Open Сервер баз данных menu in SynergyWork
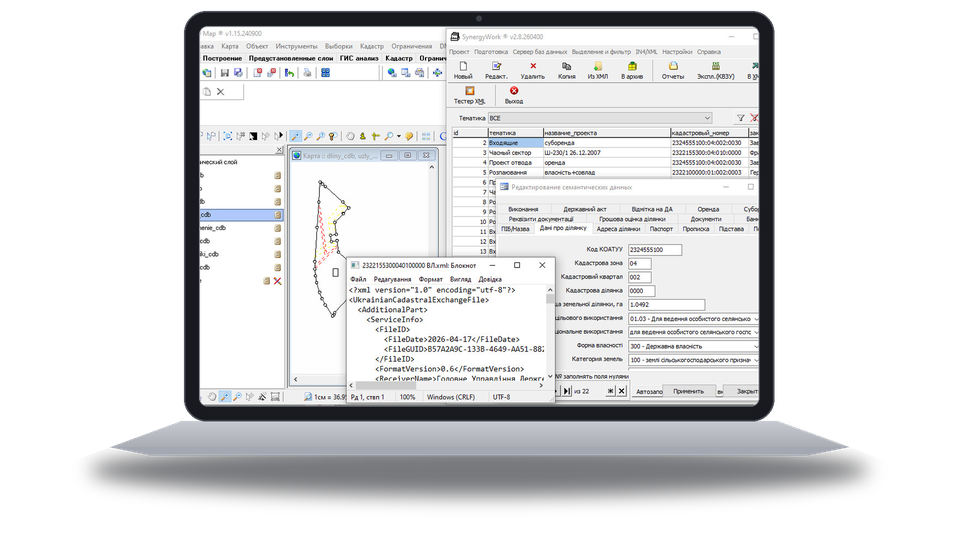The height and width of the screenshot is (537, 958). [x=540, y=52]
